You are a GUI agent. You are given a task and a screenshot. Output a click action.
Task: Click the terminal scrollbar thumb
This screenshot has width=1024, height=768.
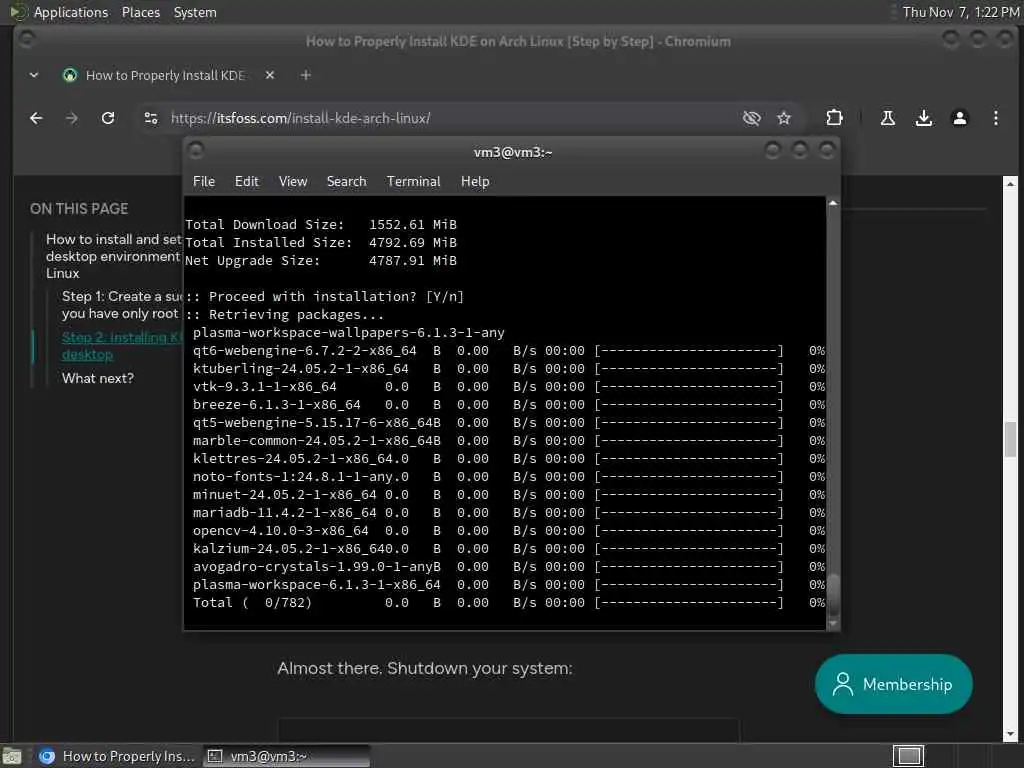point(833,594)
